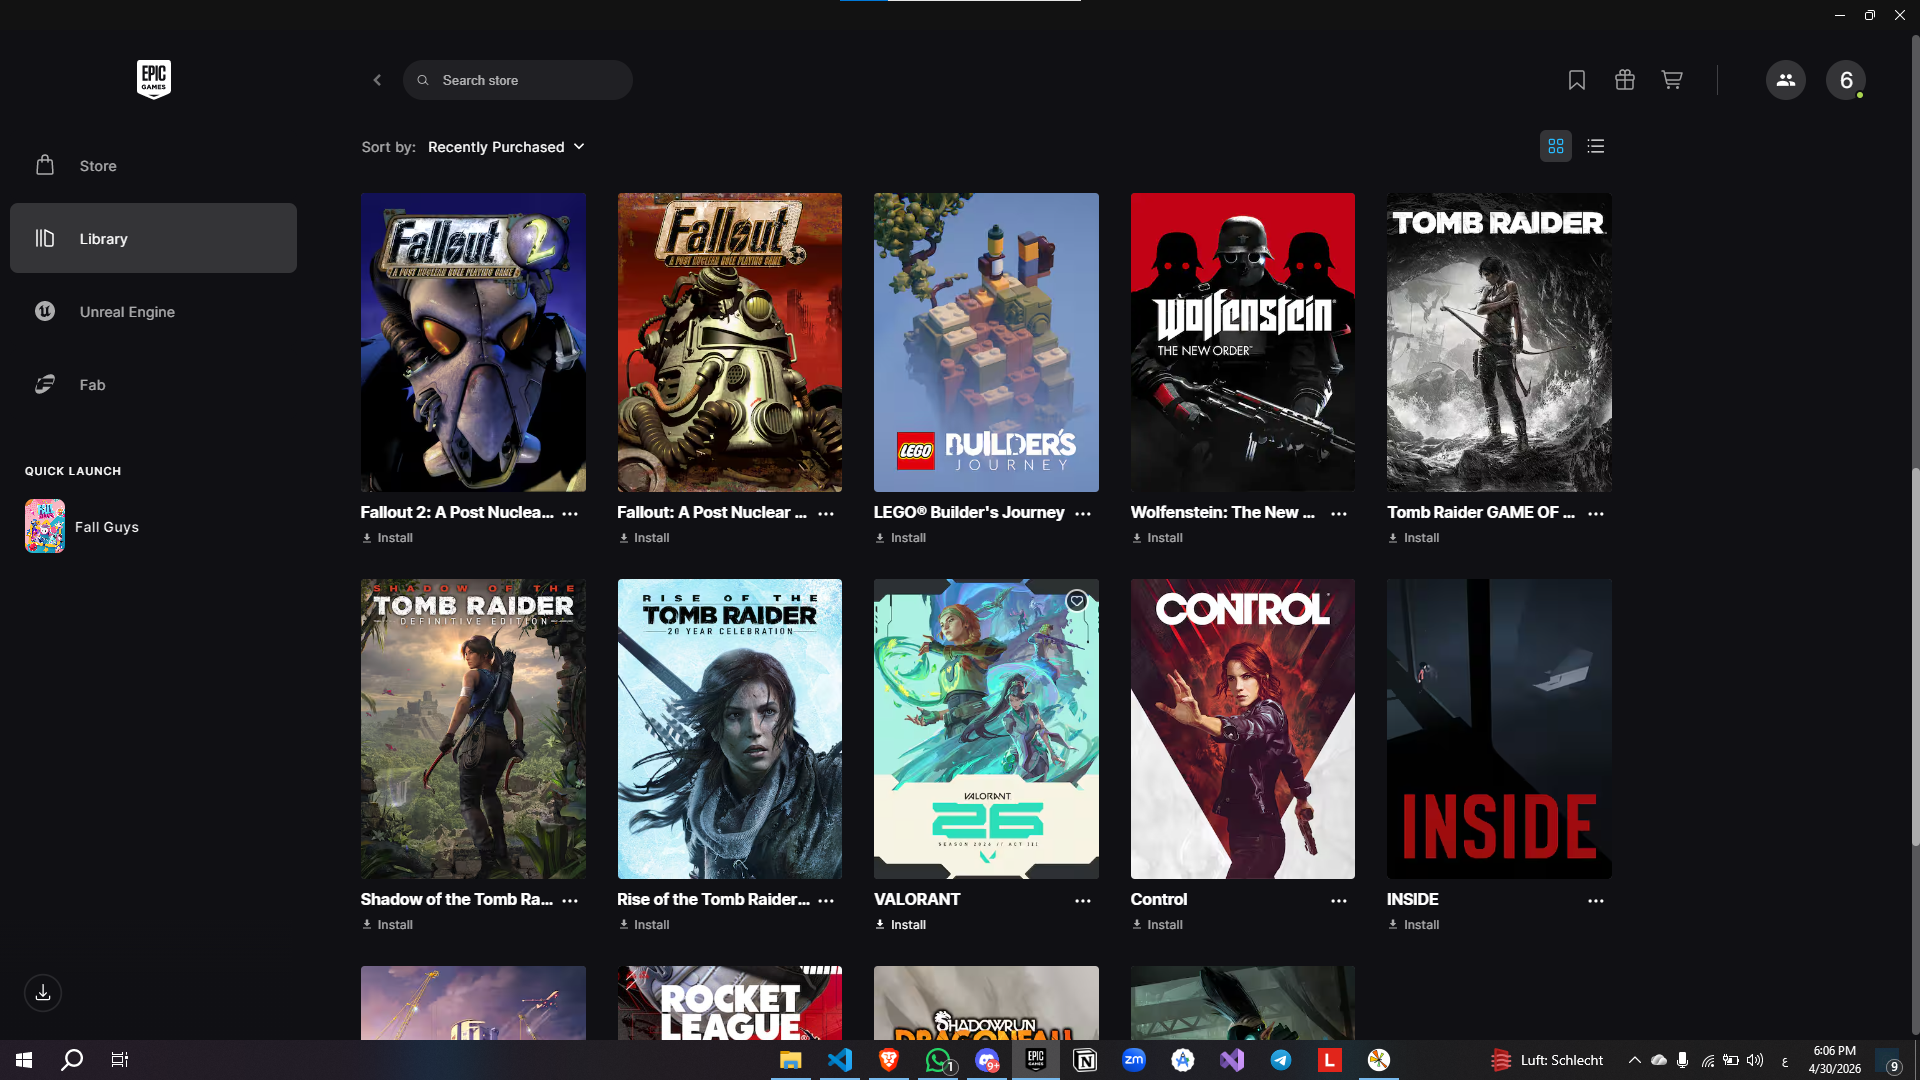Image resolution: width=1920 pixels, height=1080 pixels.
Task: Open INSIDE game cover art
Action: tap(1499, 729)
